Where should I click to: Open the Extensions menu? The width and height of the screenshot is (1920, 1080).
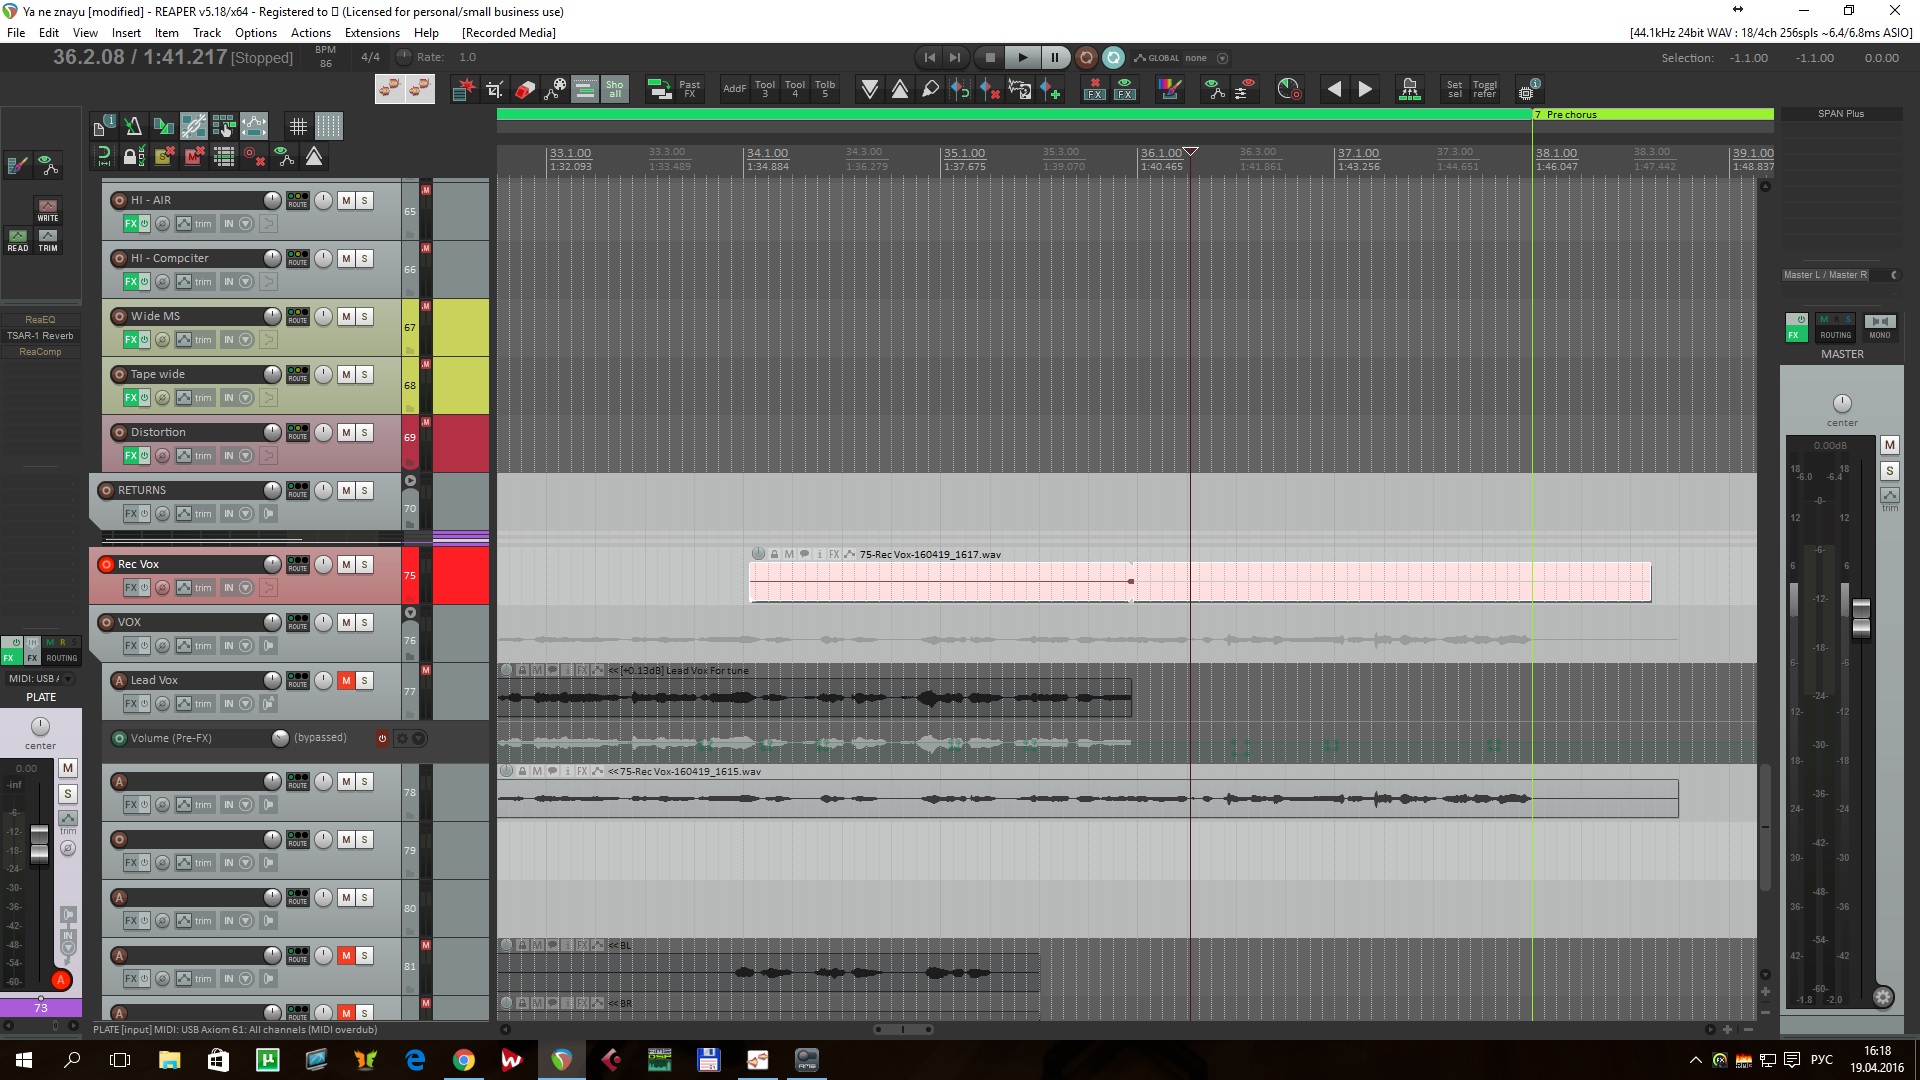372,32
